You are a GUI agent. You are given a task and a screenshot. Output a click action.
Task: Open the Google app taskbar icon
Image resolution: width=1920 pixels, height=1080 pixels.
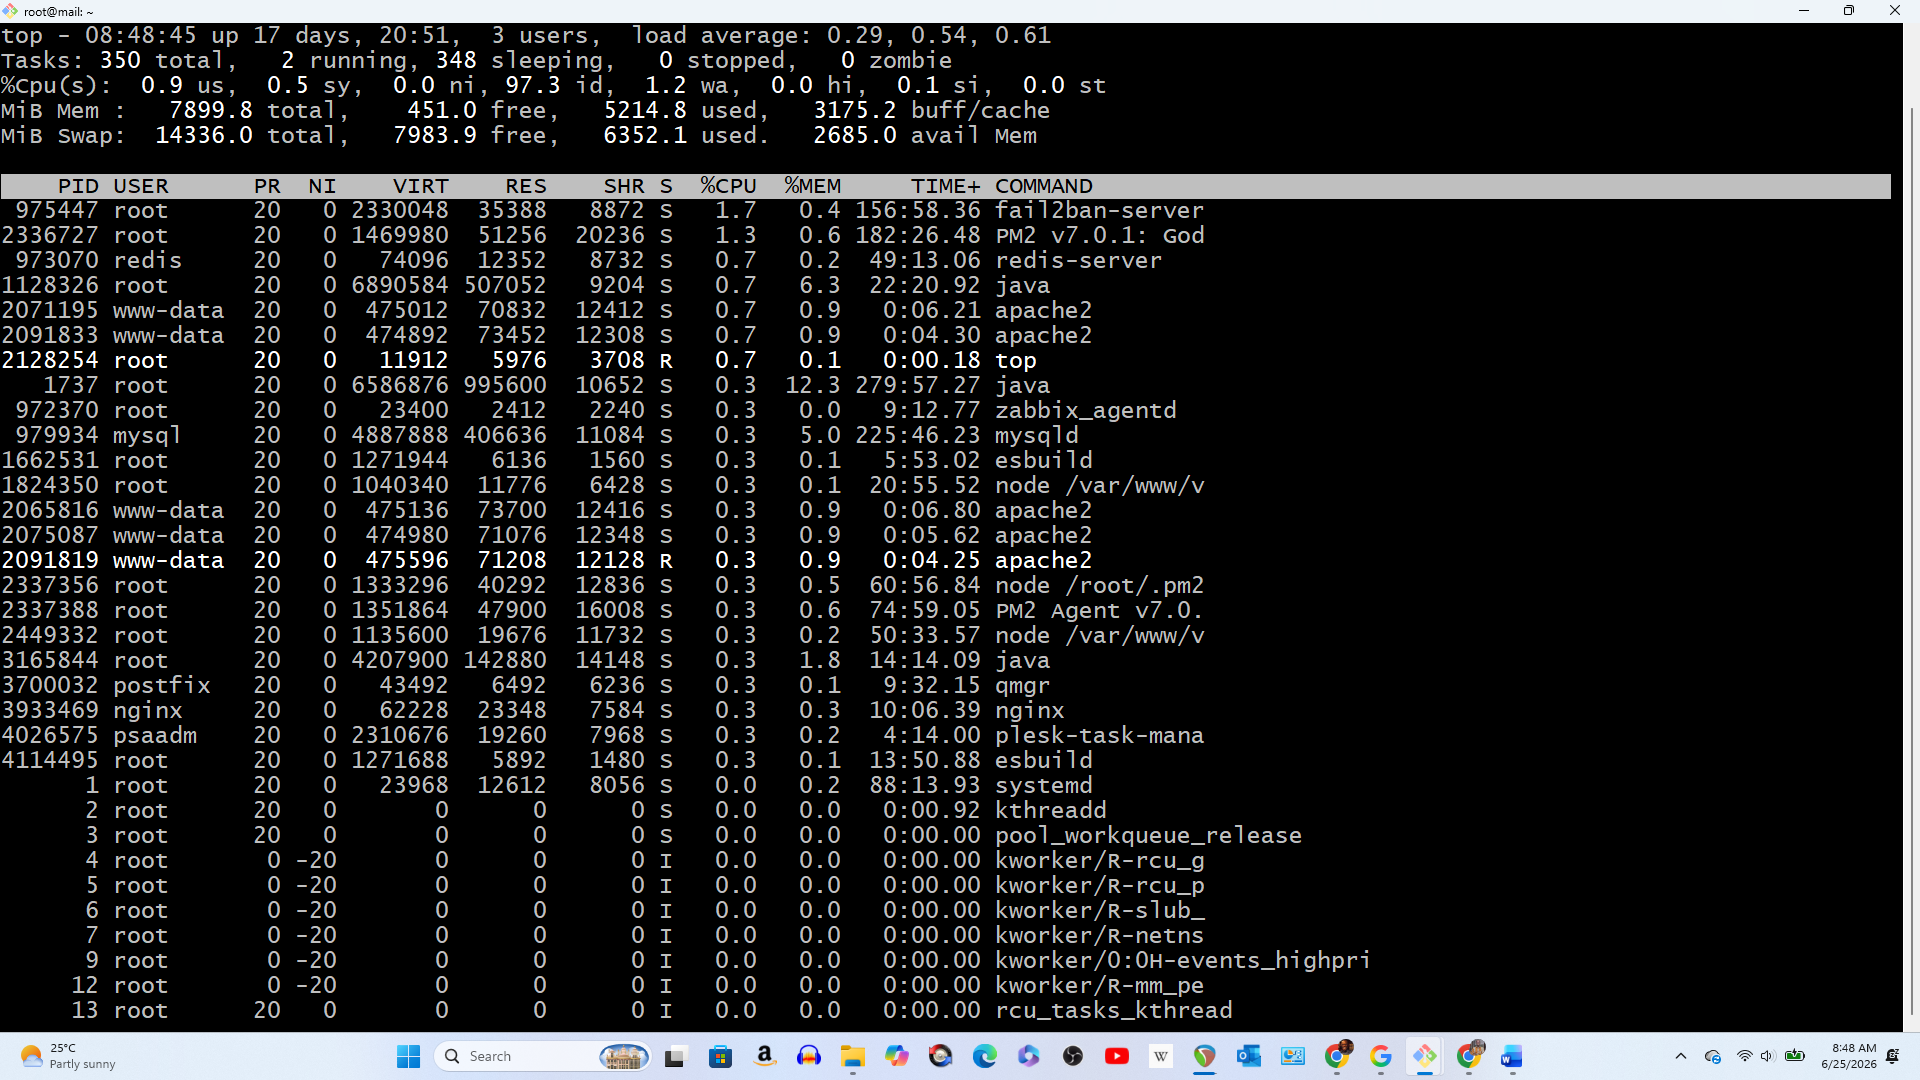(1380, 1056)
